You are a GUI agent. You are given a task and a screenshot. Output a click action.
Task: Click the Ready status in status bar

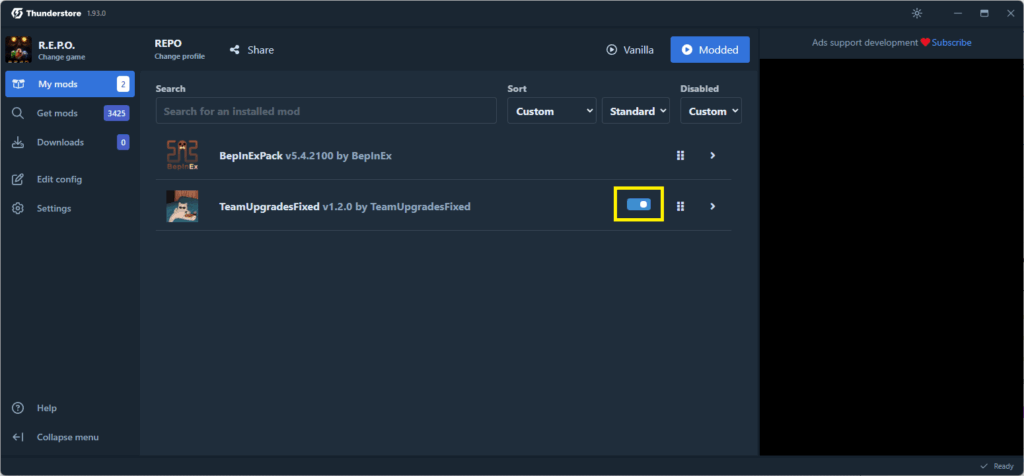(x=997, y=466)
